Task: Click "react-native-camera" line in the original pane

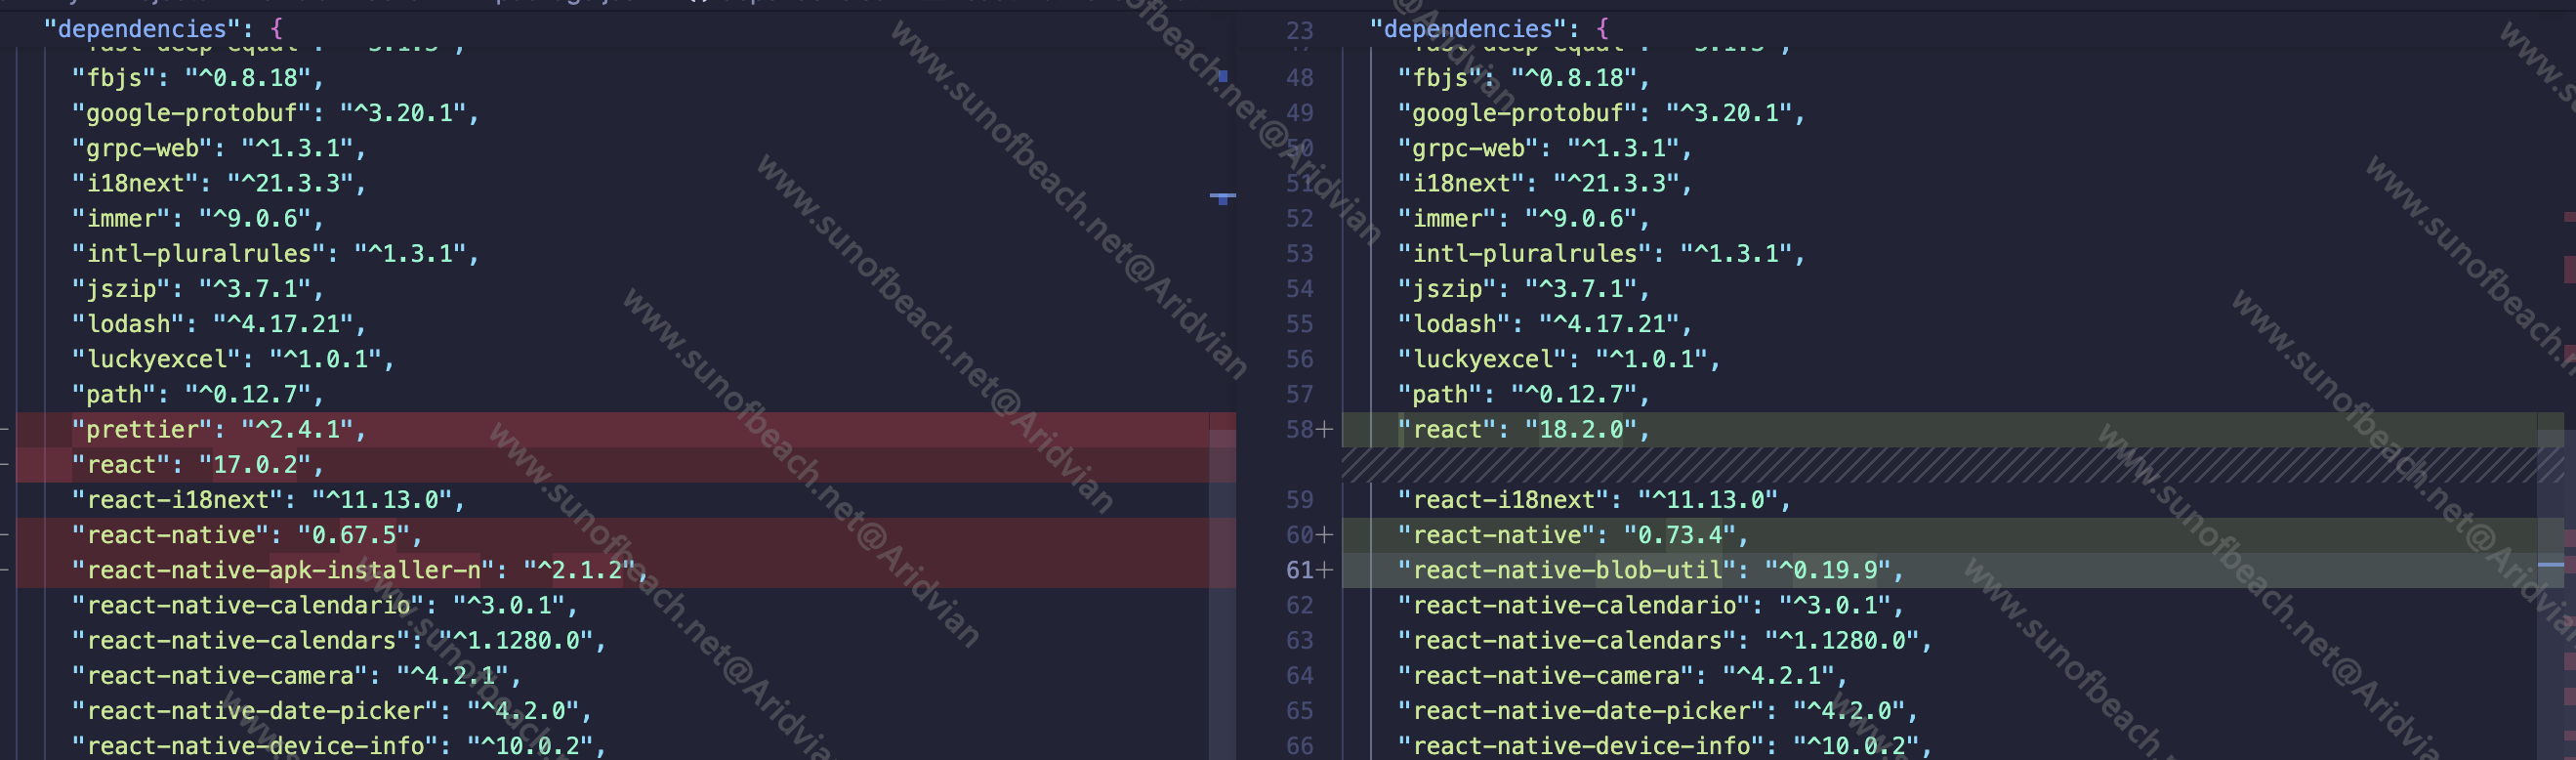Action: pyautogui.click(x=296, y=676)
